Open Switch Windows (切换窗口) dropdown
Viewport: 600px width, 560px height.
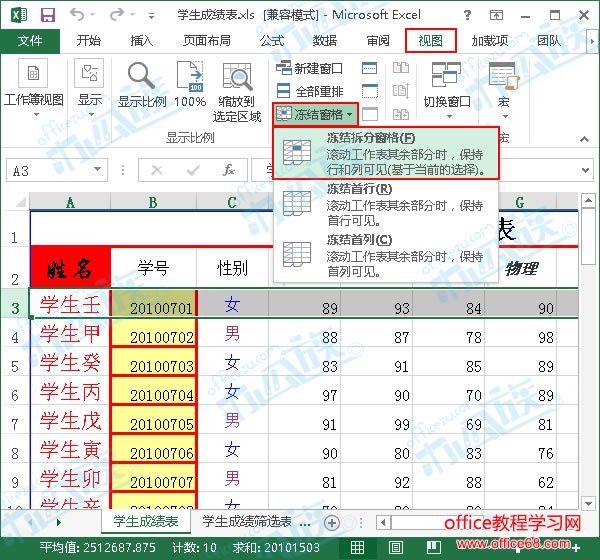447,90
